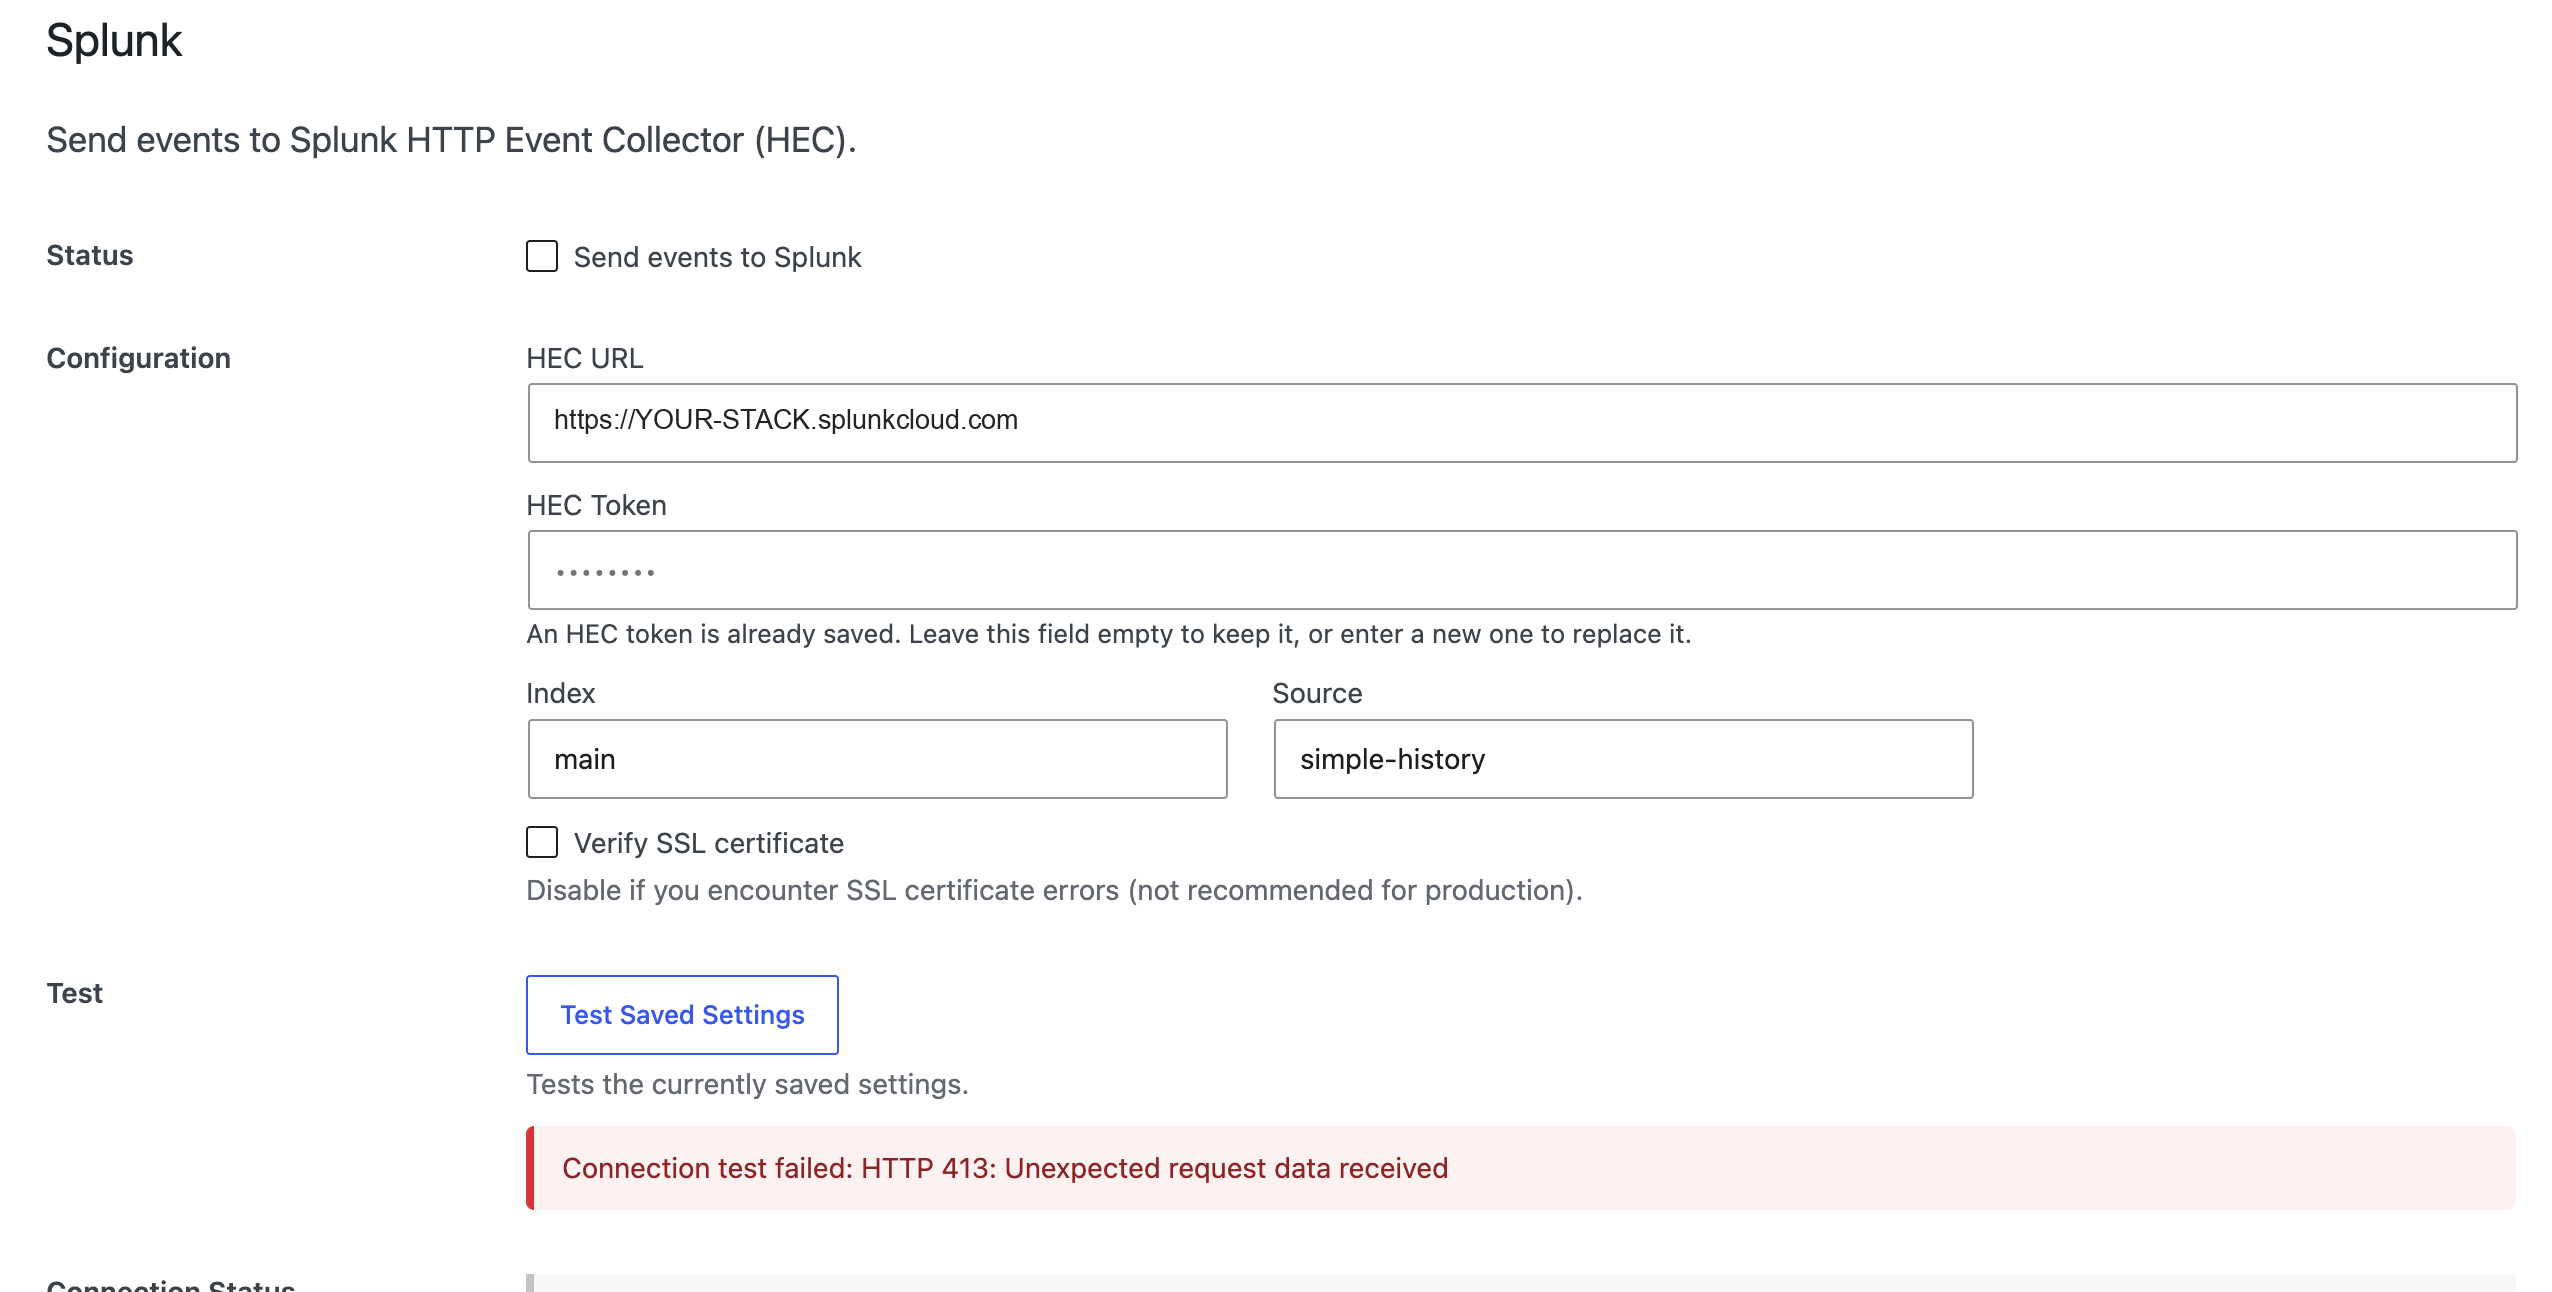Click the Connection test failed HTTP 413 message
This screenshot has height=1292, width=2552.
click(x=1521, y=1167)
